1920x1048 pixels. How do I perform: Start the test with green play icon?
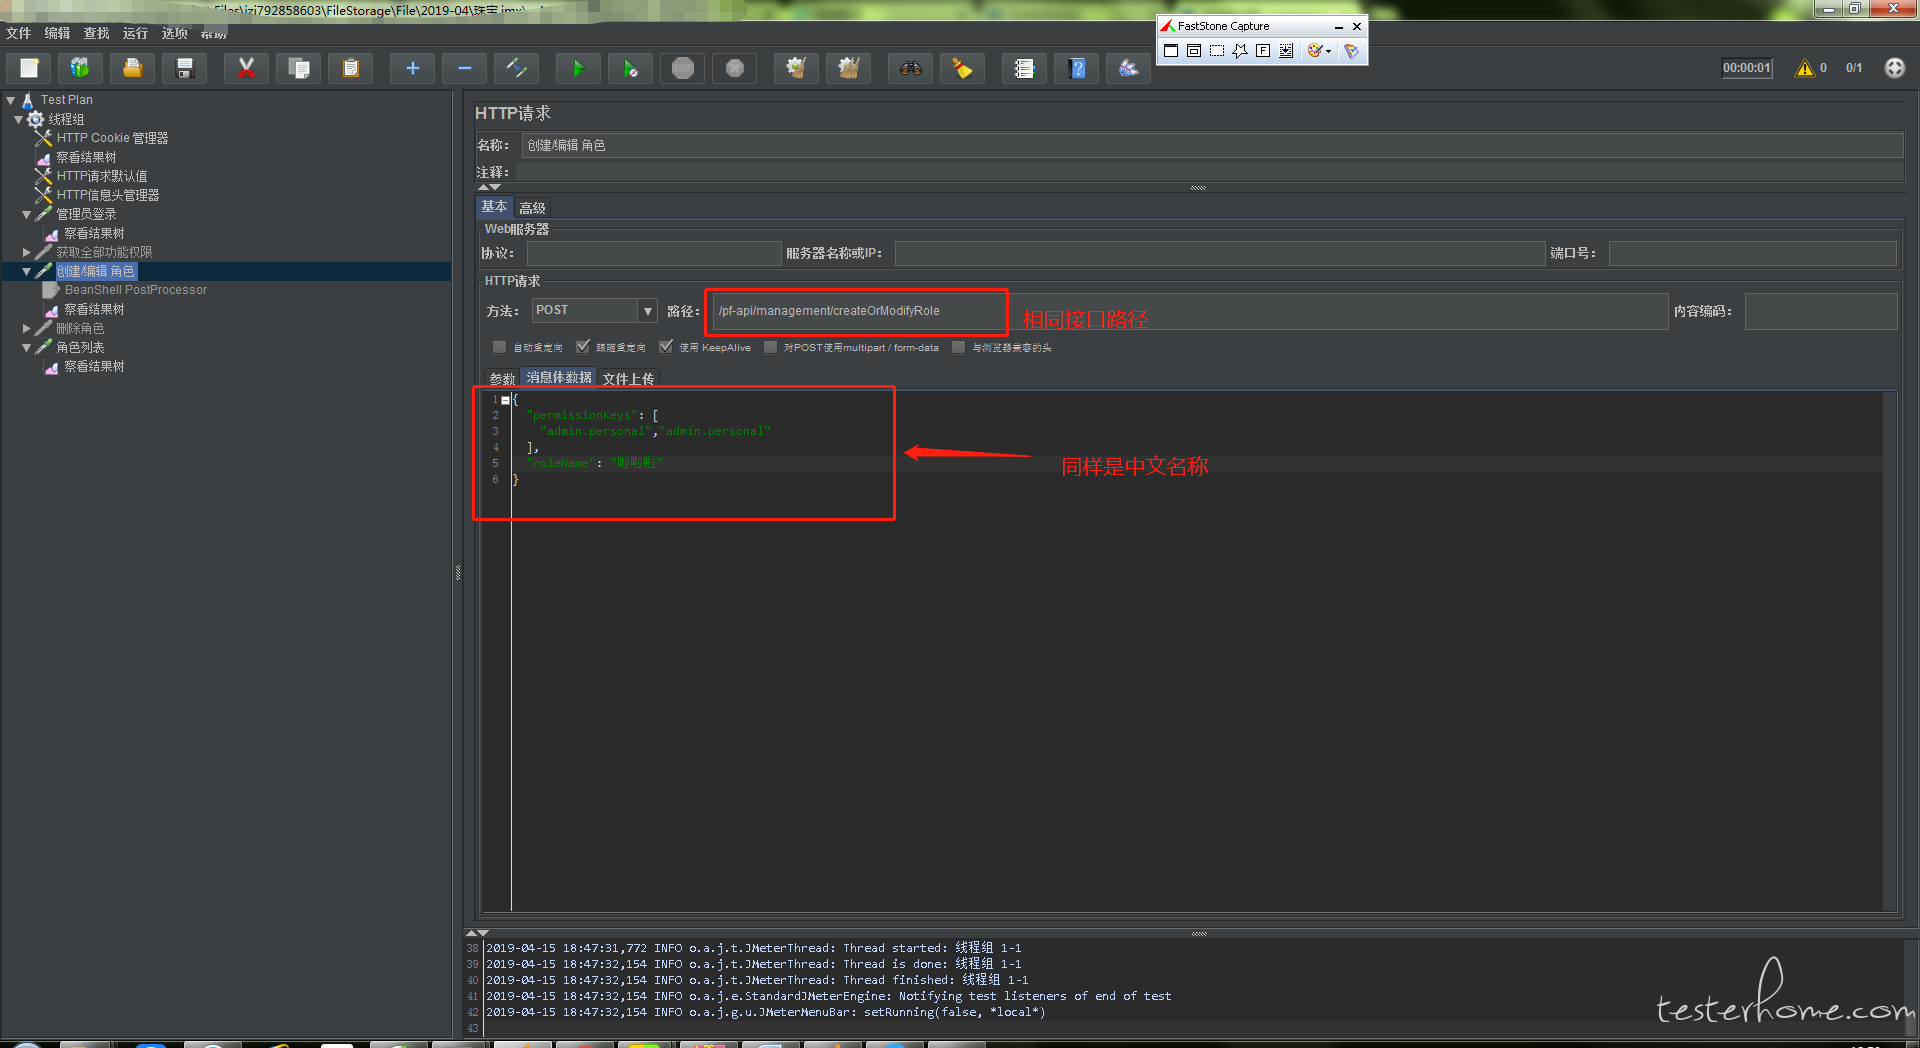[x=578, y=68]
